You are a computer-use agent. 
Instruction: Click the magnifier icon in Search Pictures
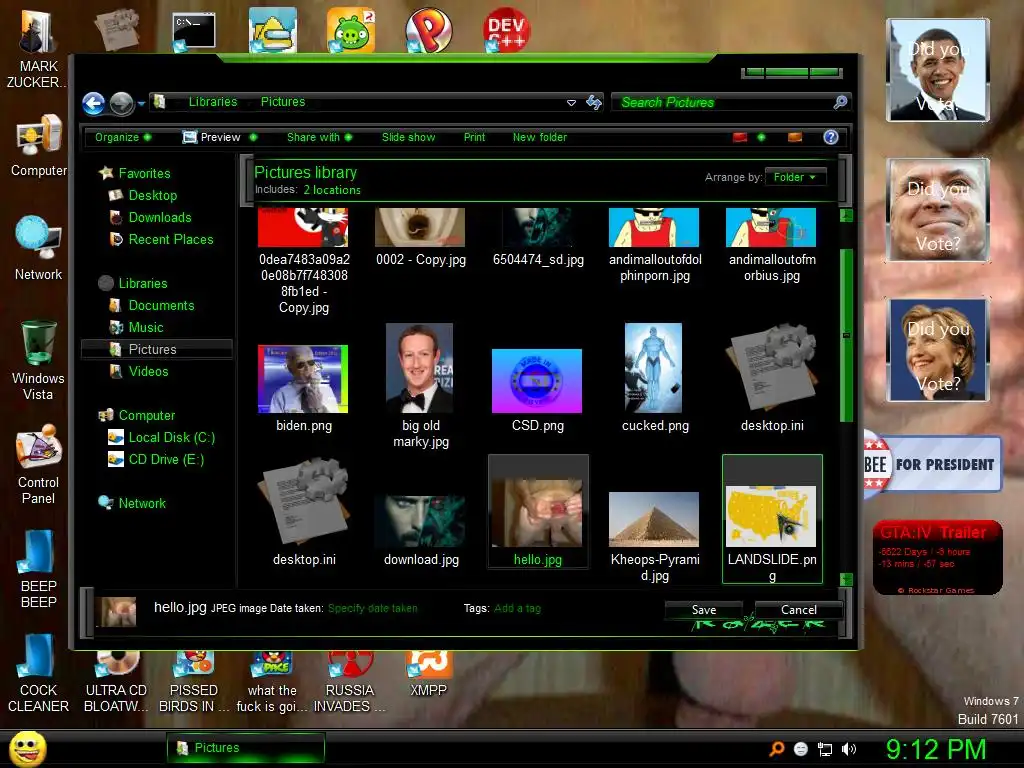pyautogui.click(x=840, y=102)
